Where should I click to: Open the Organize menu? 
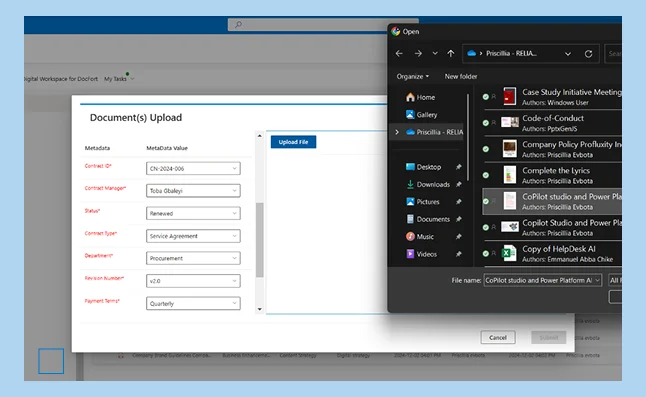(x=412, y=76)
